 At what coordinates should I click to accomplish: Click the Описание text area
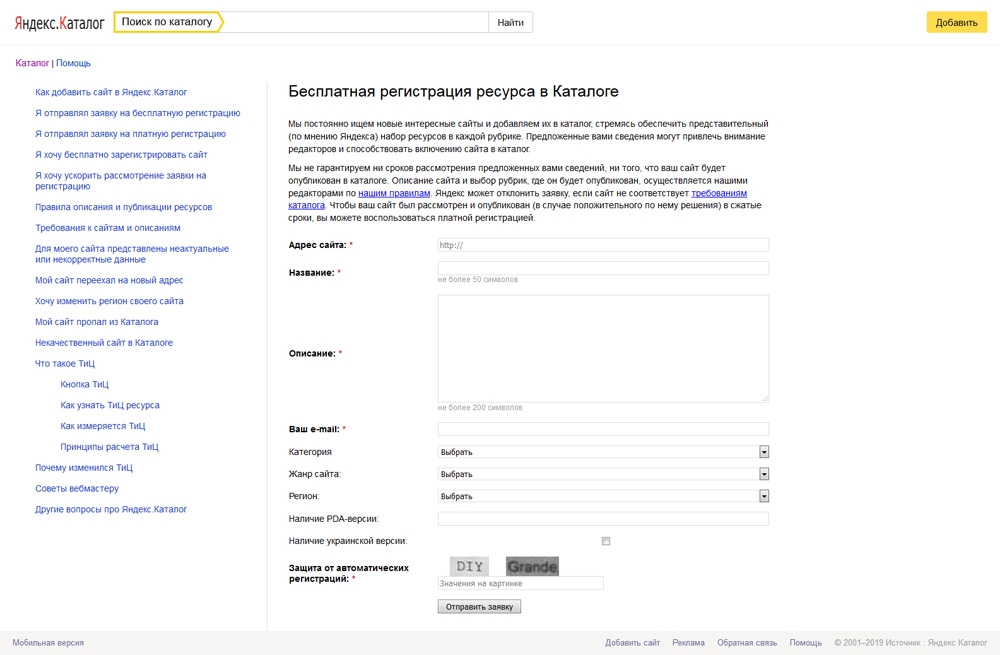click(x=603, y=348)
